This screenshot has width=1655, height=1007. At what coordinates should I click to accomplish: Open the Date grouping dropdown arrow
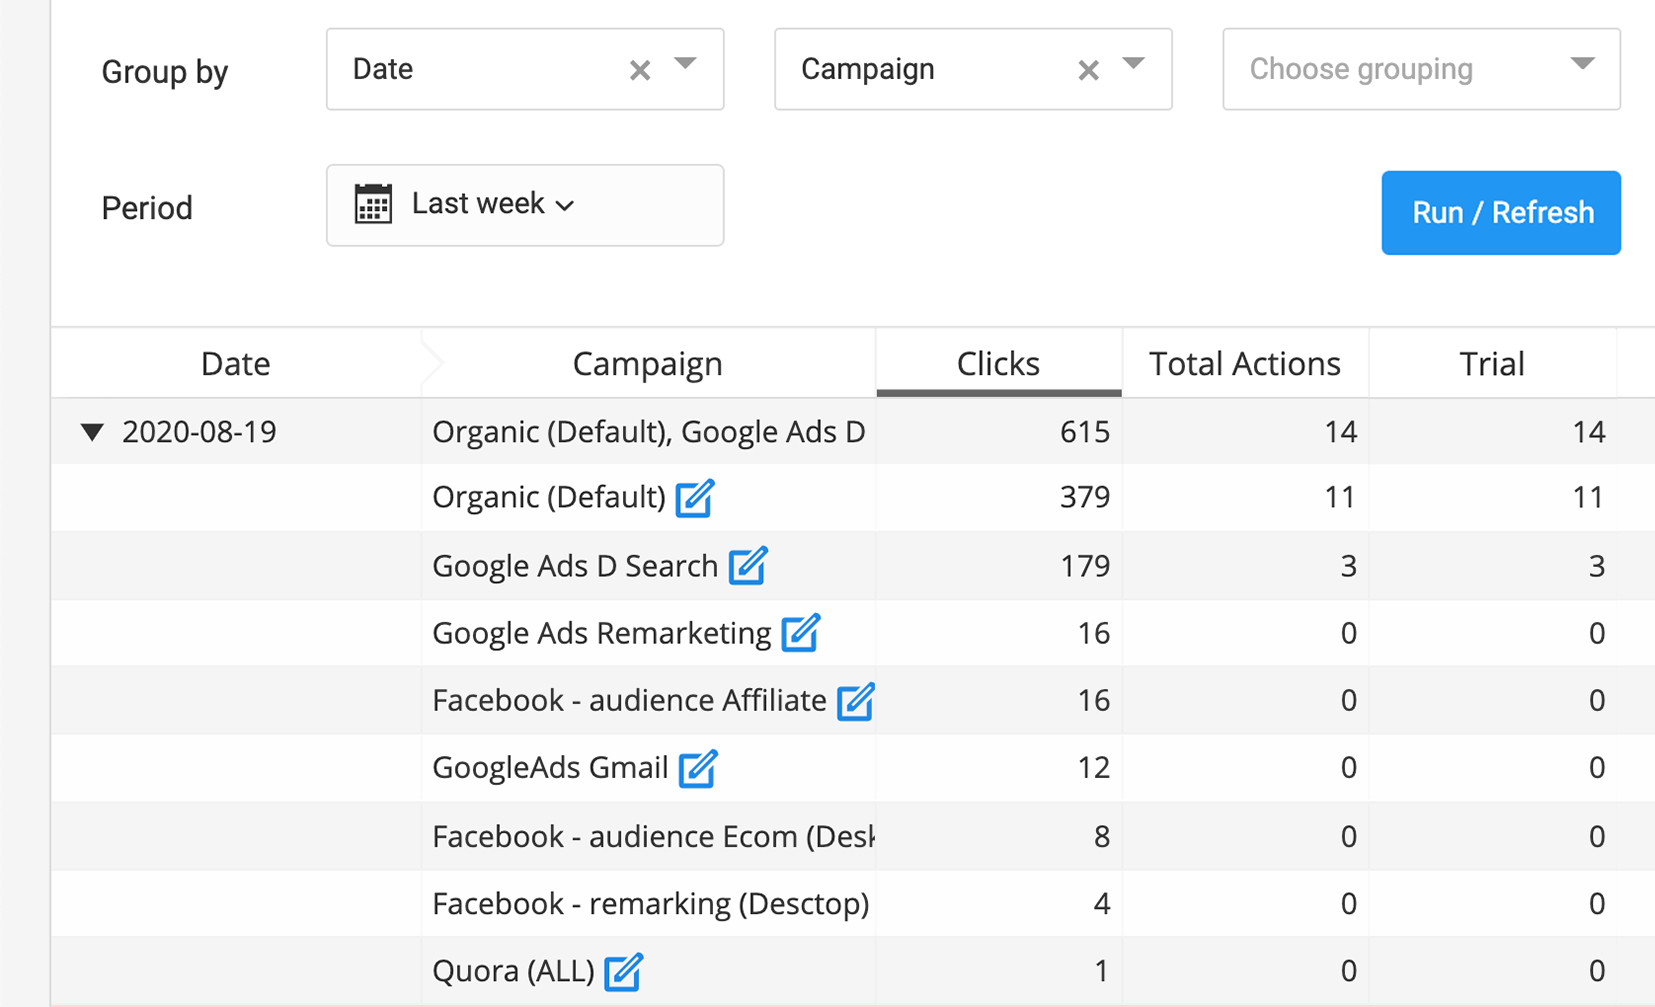(685, 64)
